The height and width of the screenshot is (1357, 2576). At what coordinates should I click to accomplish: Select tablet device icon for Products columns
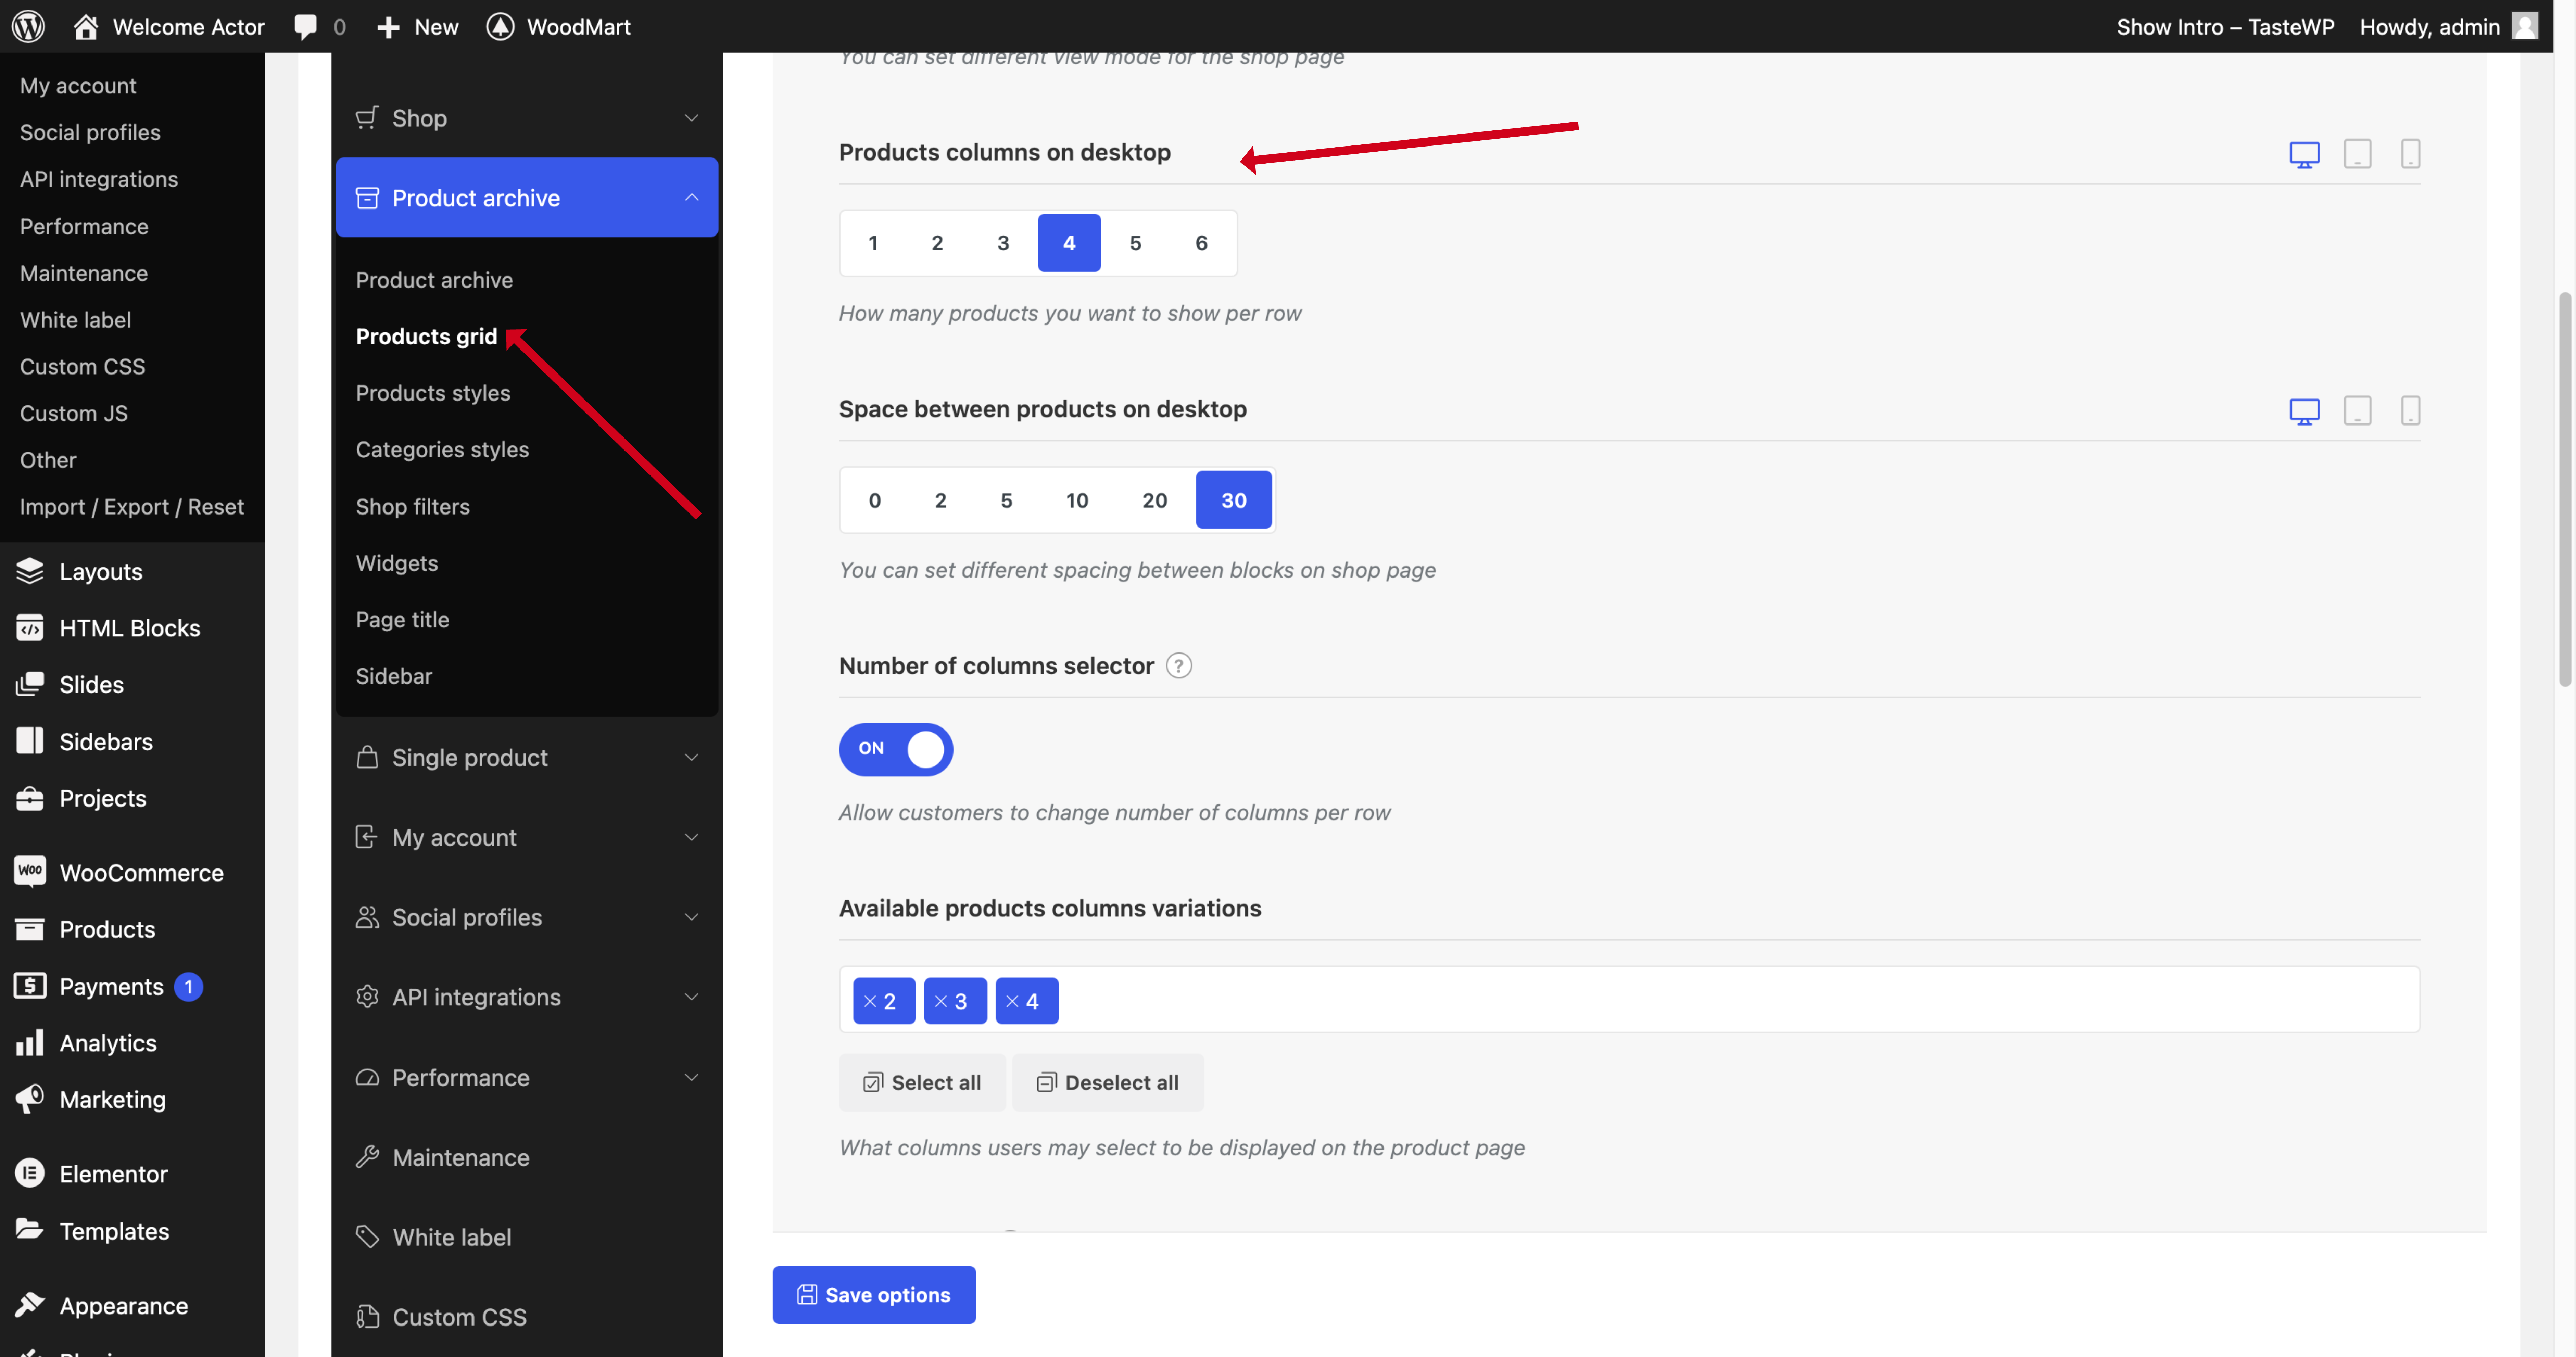point(2357,154)
